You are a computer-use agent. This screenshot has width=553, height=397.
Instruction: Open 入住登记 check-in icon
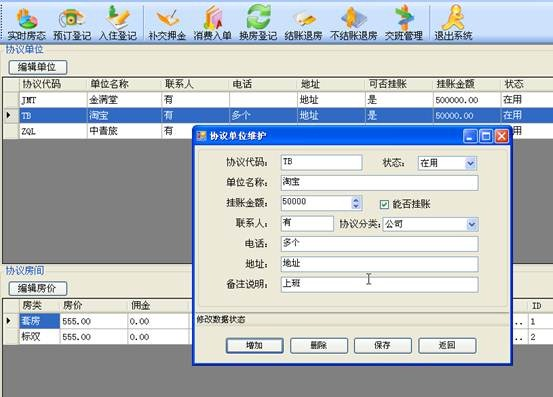pyautogui.click(x=118, y=24)
